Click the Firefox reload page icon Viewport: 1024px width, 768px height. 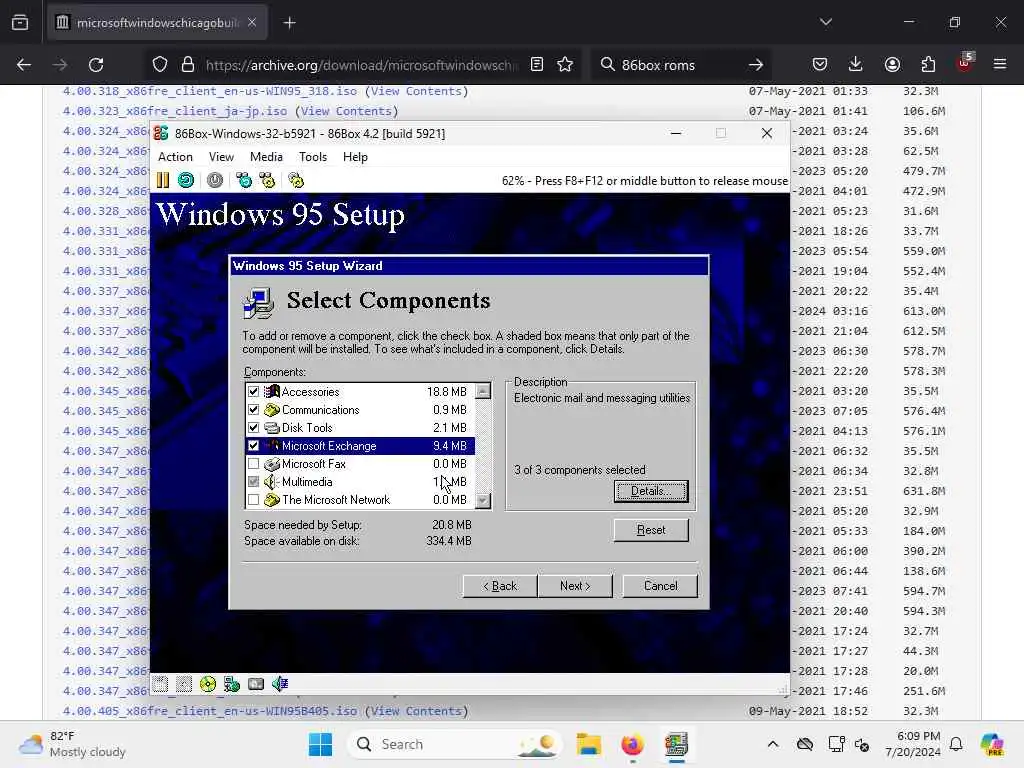point(96,65)
